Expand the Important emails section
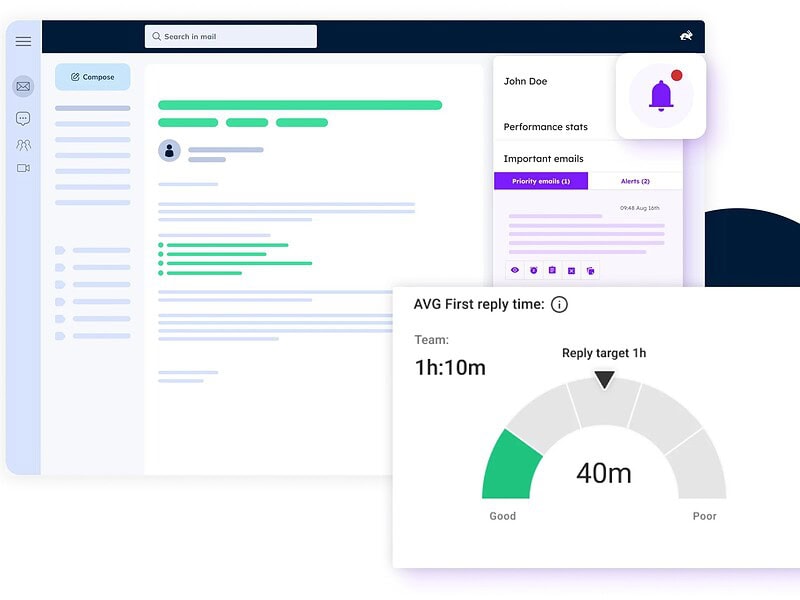The image size is (800, 600). pyautogui.click(x=543, y=159)
